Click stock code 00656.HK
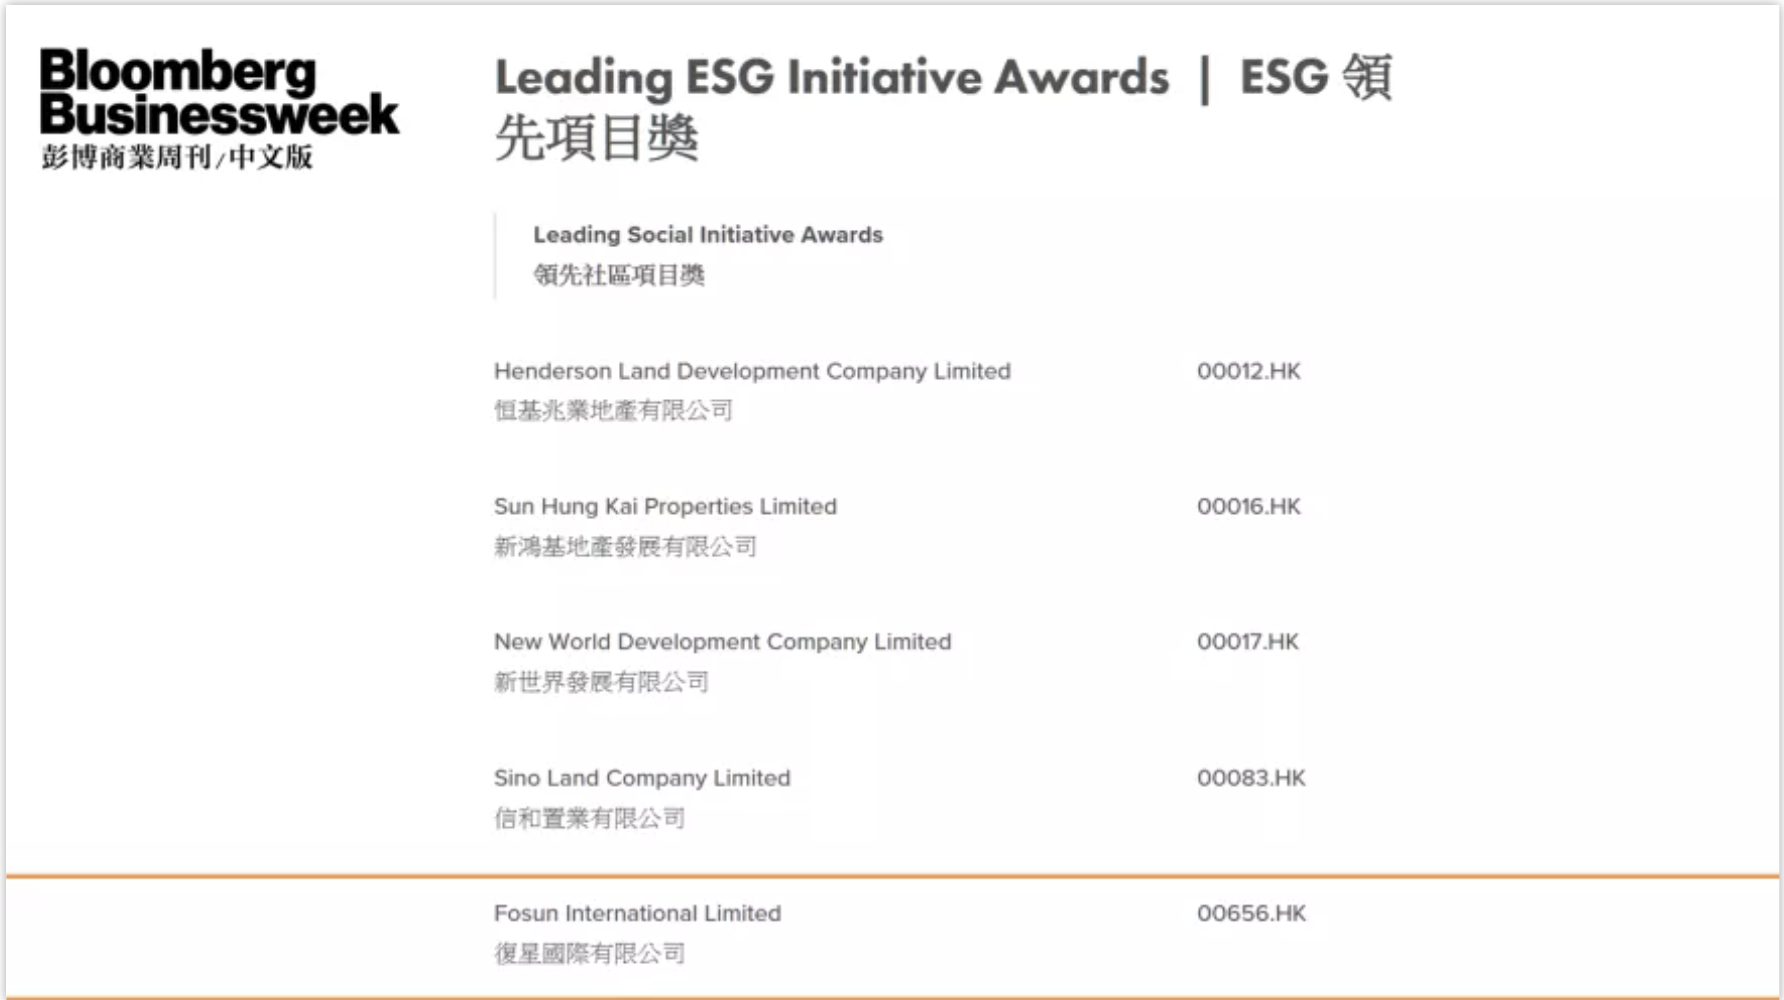 (1251, 913)
